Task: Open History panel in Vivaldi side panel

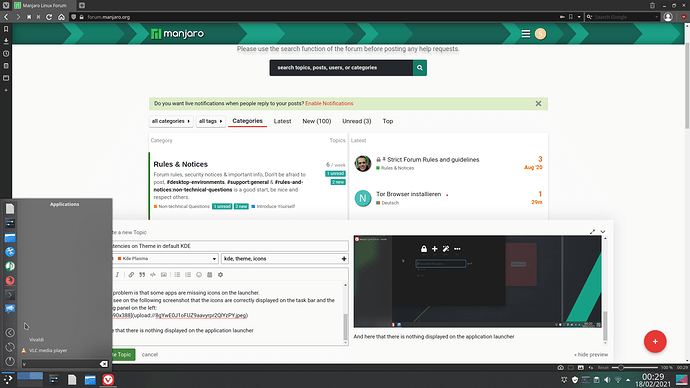Action: click(x=6, y=53)
